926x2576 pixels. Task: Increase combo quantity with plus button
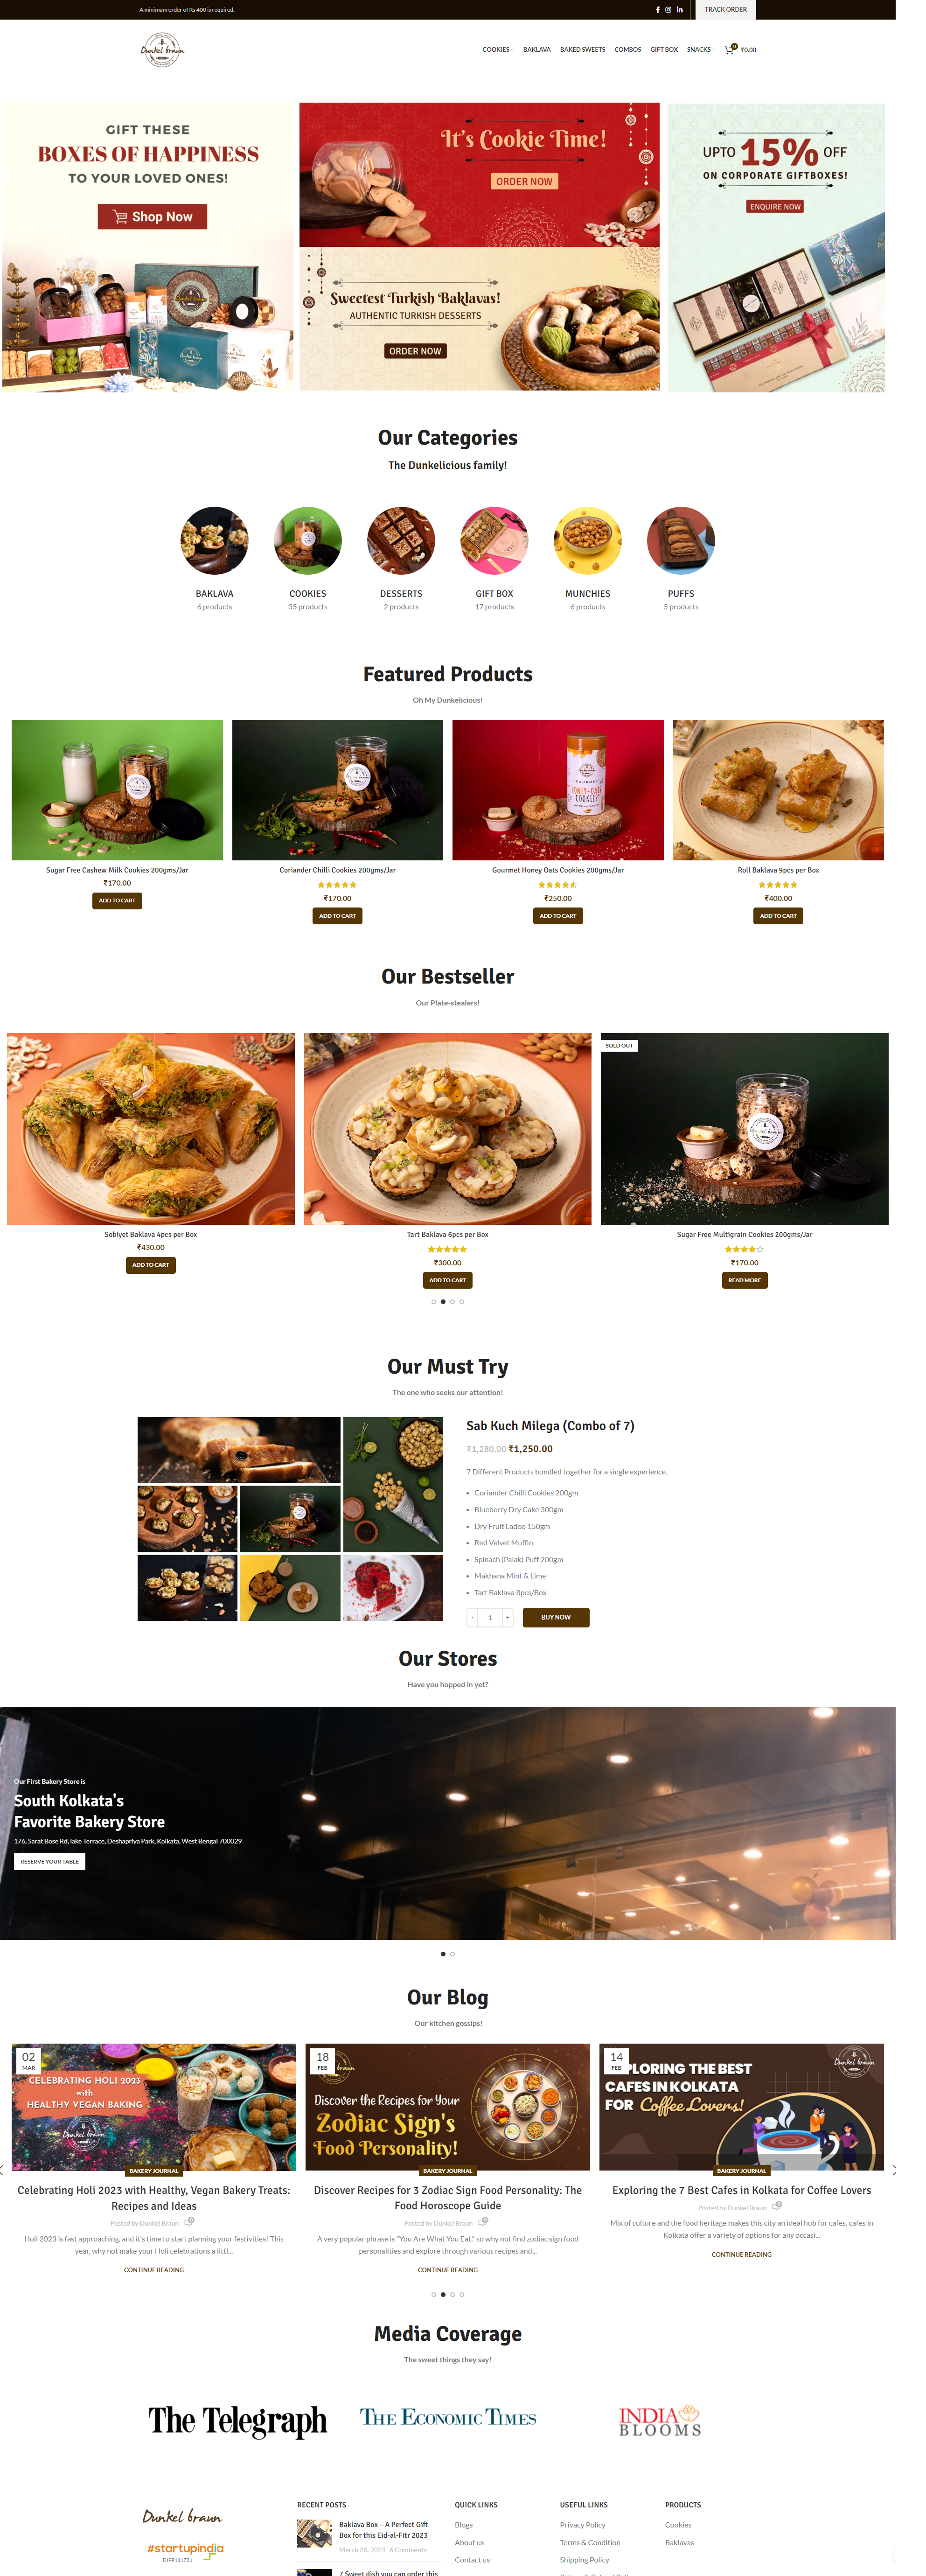pos(508,1617)
